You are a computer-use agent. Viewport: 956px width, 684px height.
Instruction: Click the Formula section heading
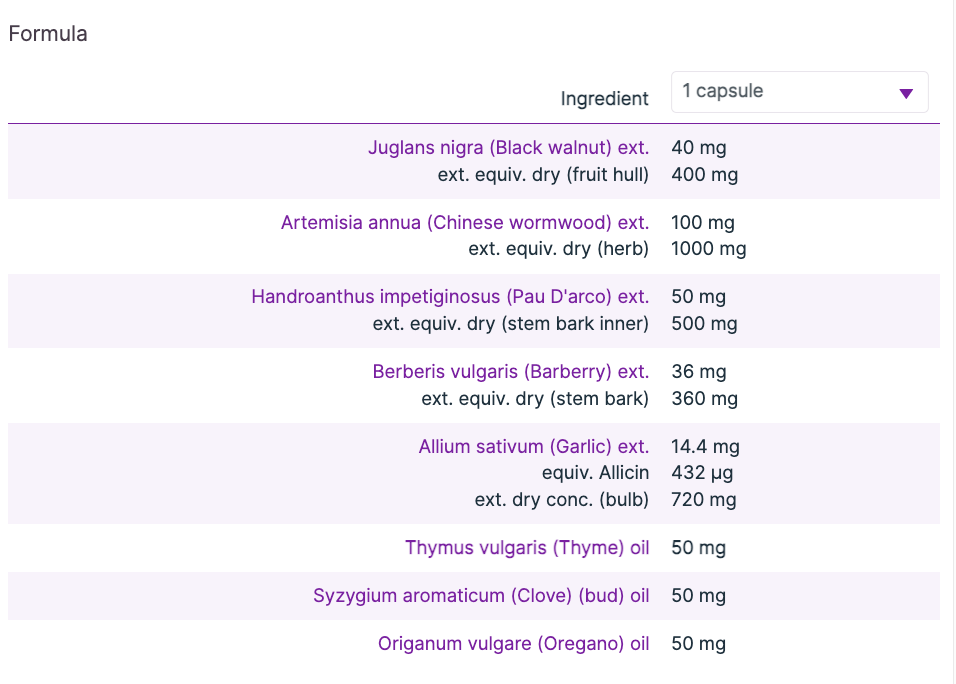[x=48, y=34]
